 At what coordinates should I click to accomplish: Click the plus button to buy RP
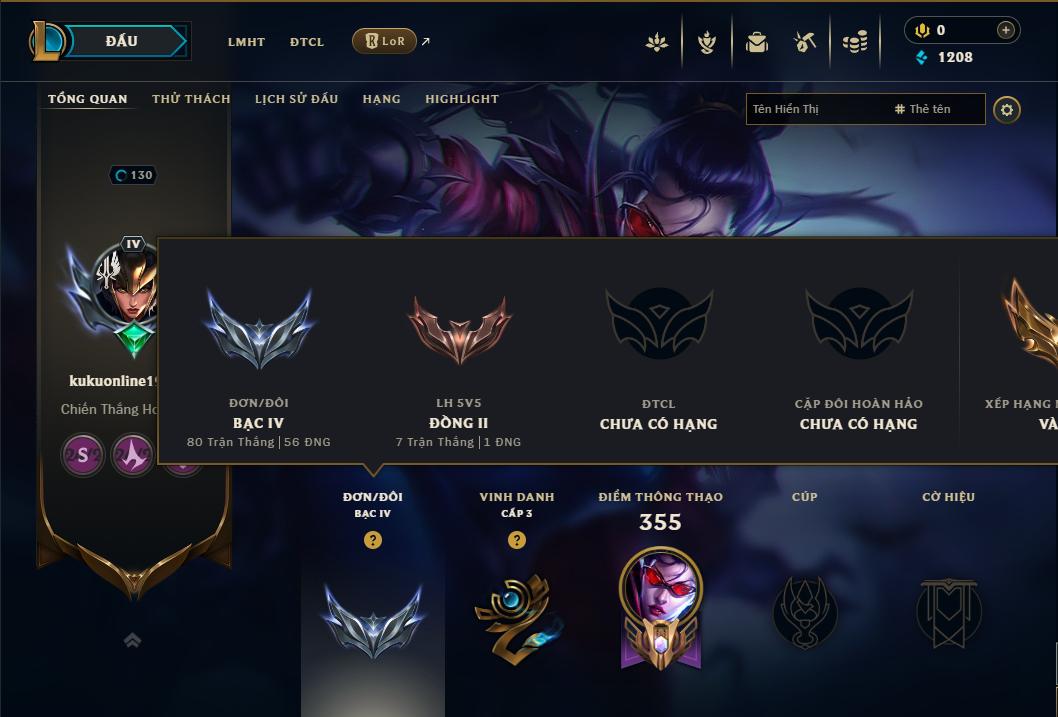coord(1005,30)
